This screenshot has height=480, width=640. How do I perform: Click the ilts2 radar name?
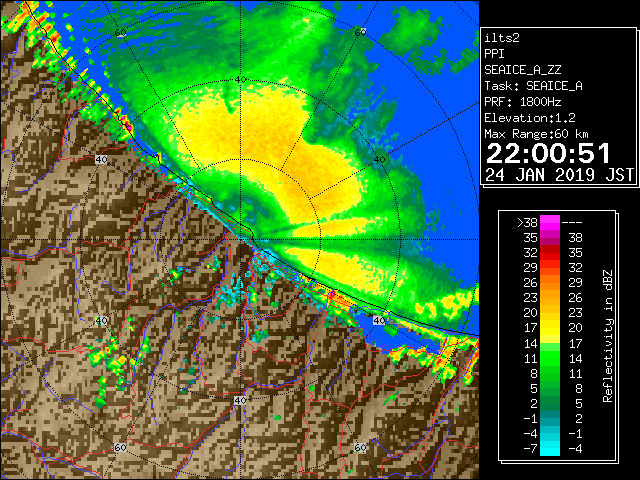point(502,38)
